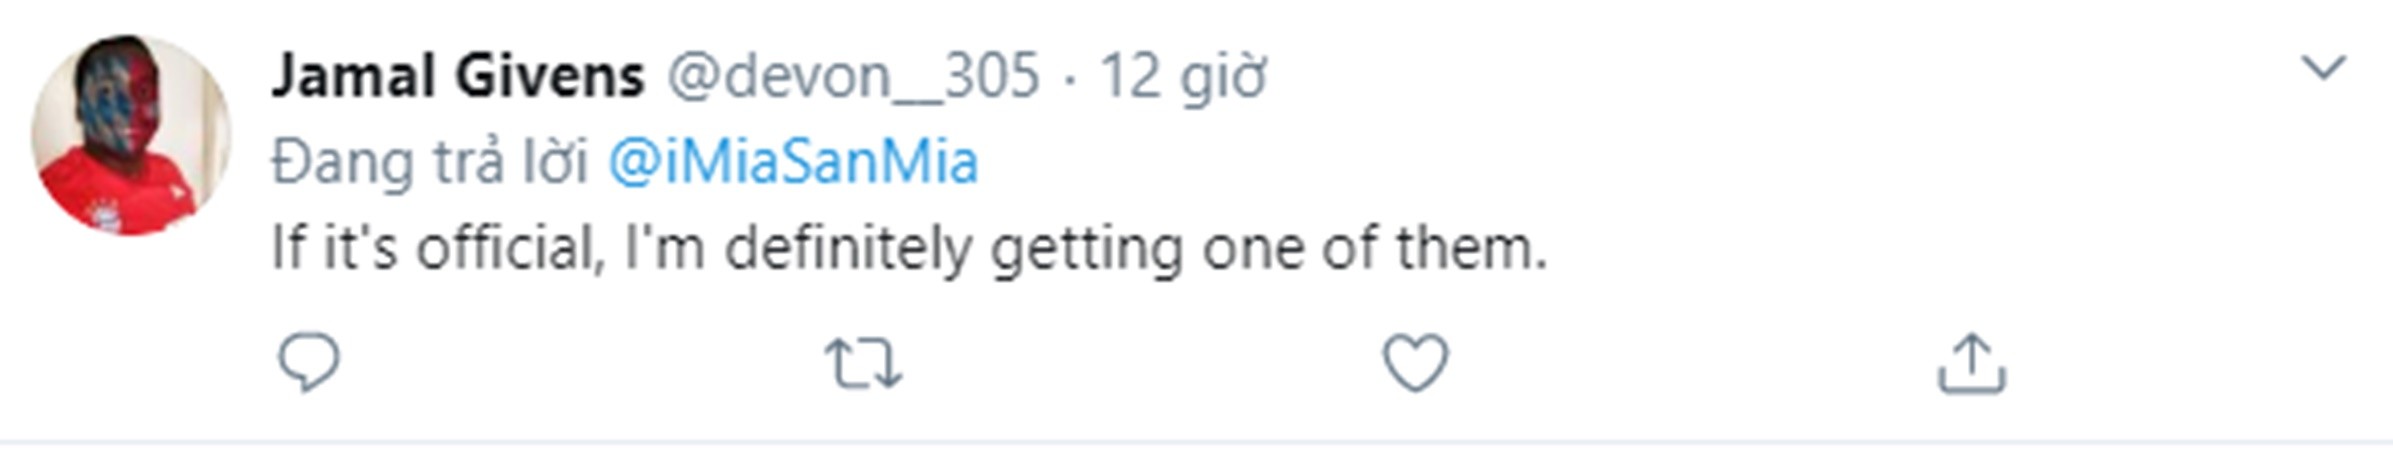Toggle like on the "If it's official" tweet
Image resolution: width=2393 pixels, height=450 pixels.
[x=1415, y=362]
